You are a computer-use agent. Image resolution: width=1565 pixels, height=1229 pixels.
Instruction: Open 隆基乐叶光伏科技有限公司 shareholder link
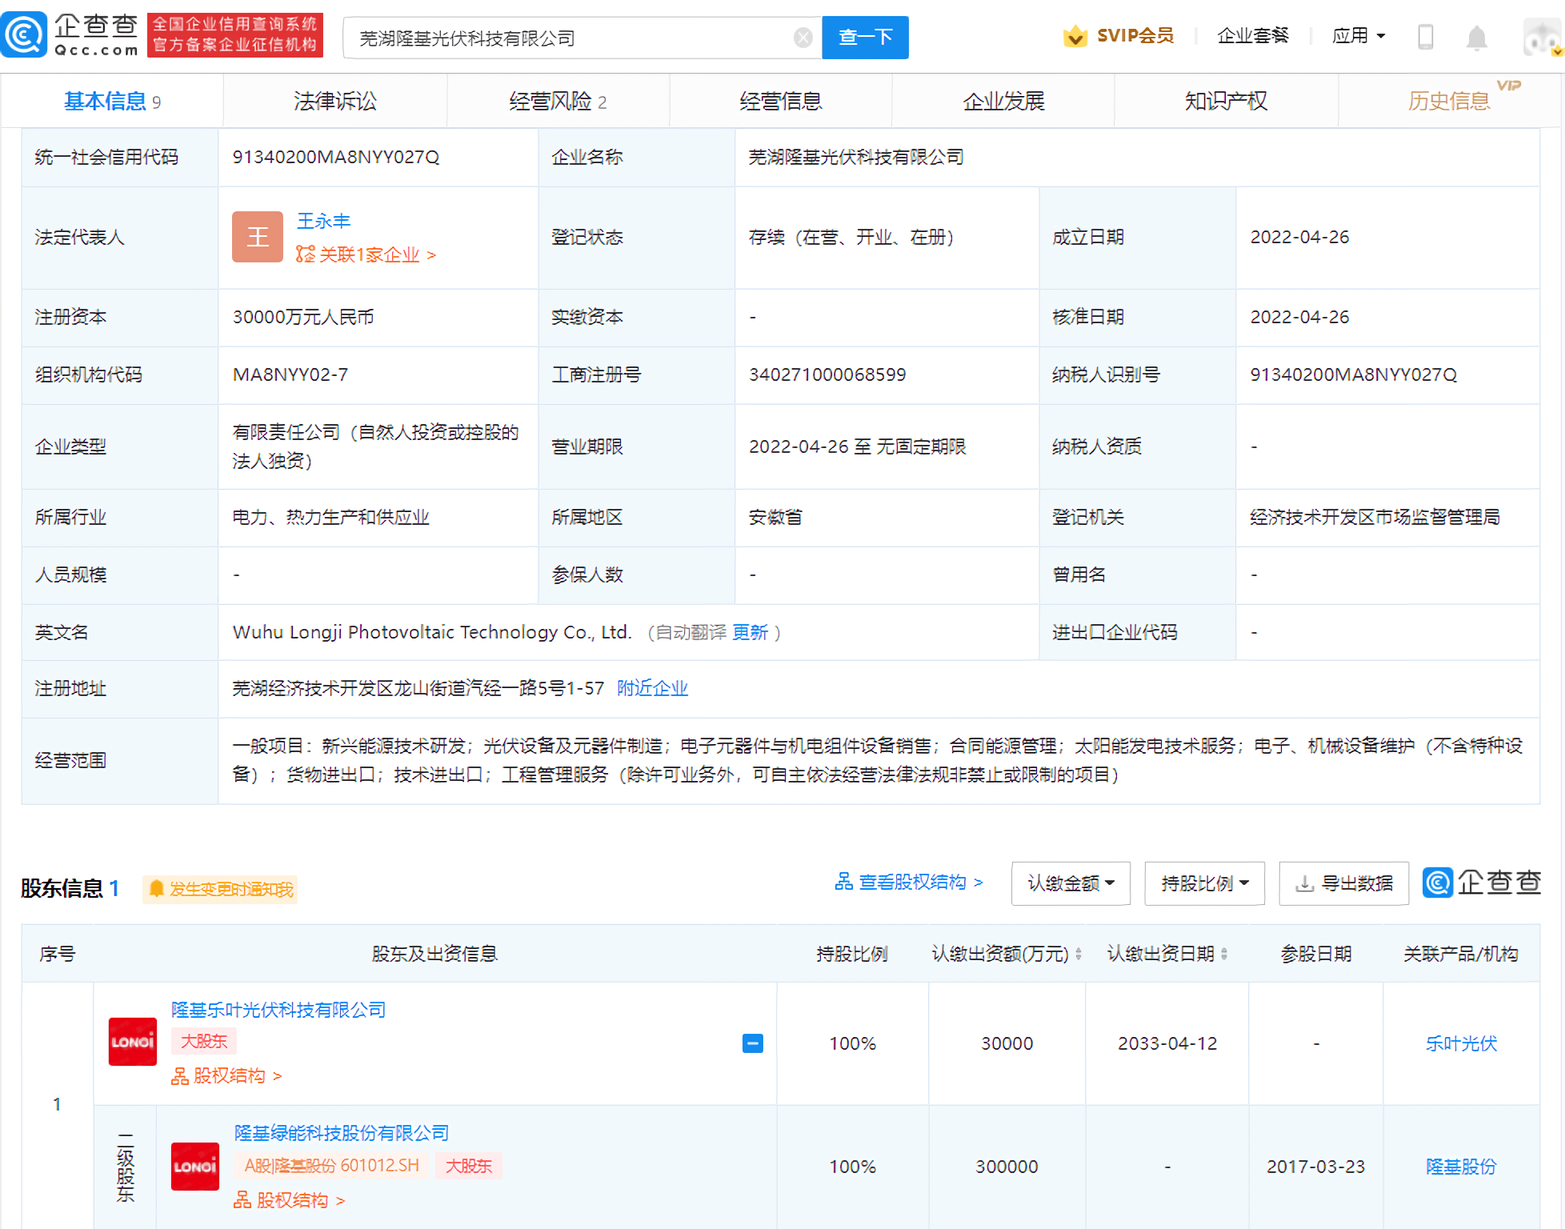279,1010
